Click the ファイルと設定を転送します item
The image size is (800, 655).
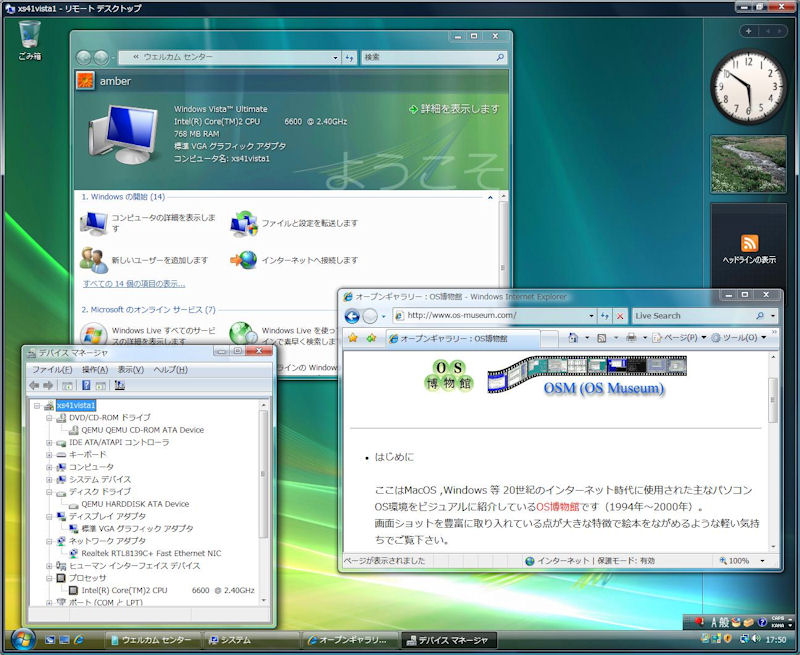(294, 223)
